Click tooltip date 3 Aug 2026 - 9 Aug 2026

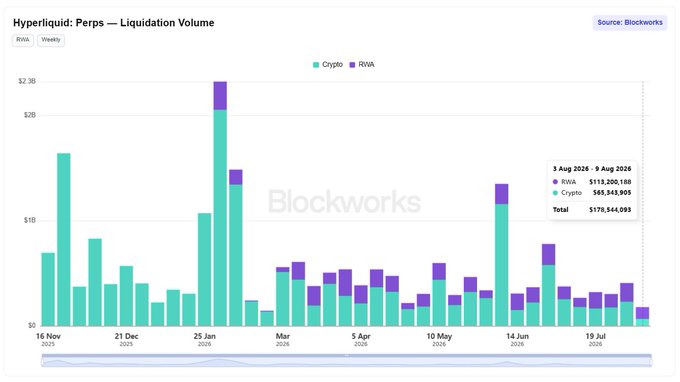(592, 169)
